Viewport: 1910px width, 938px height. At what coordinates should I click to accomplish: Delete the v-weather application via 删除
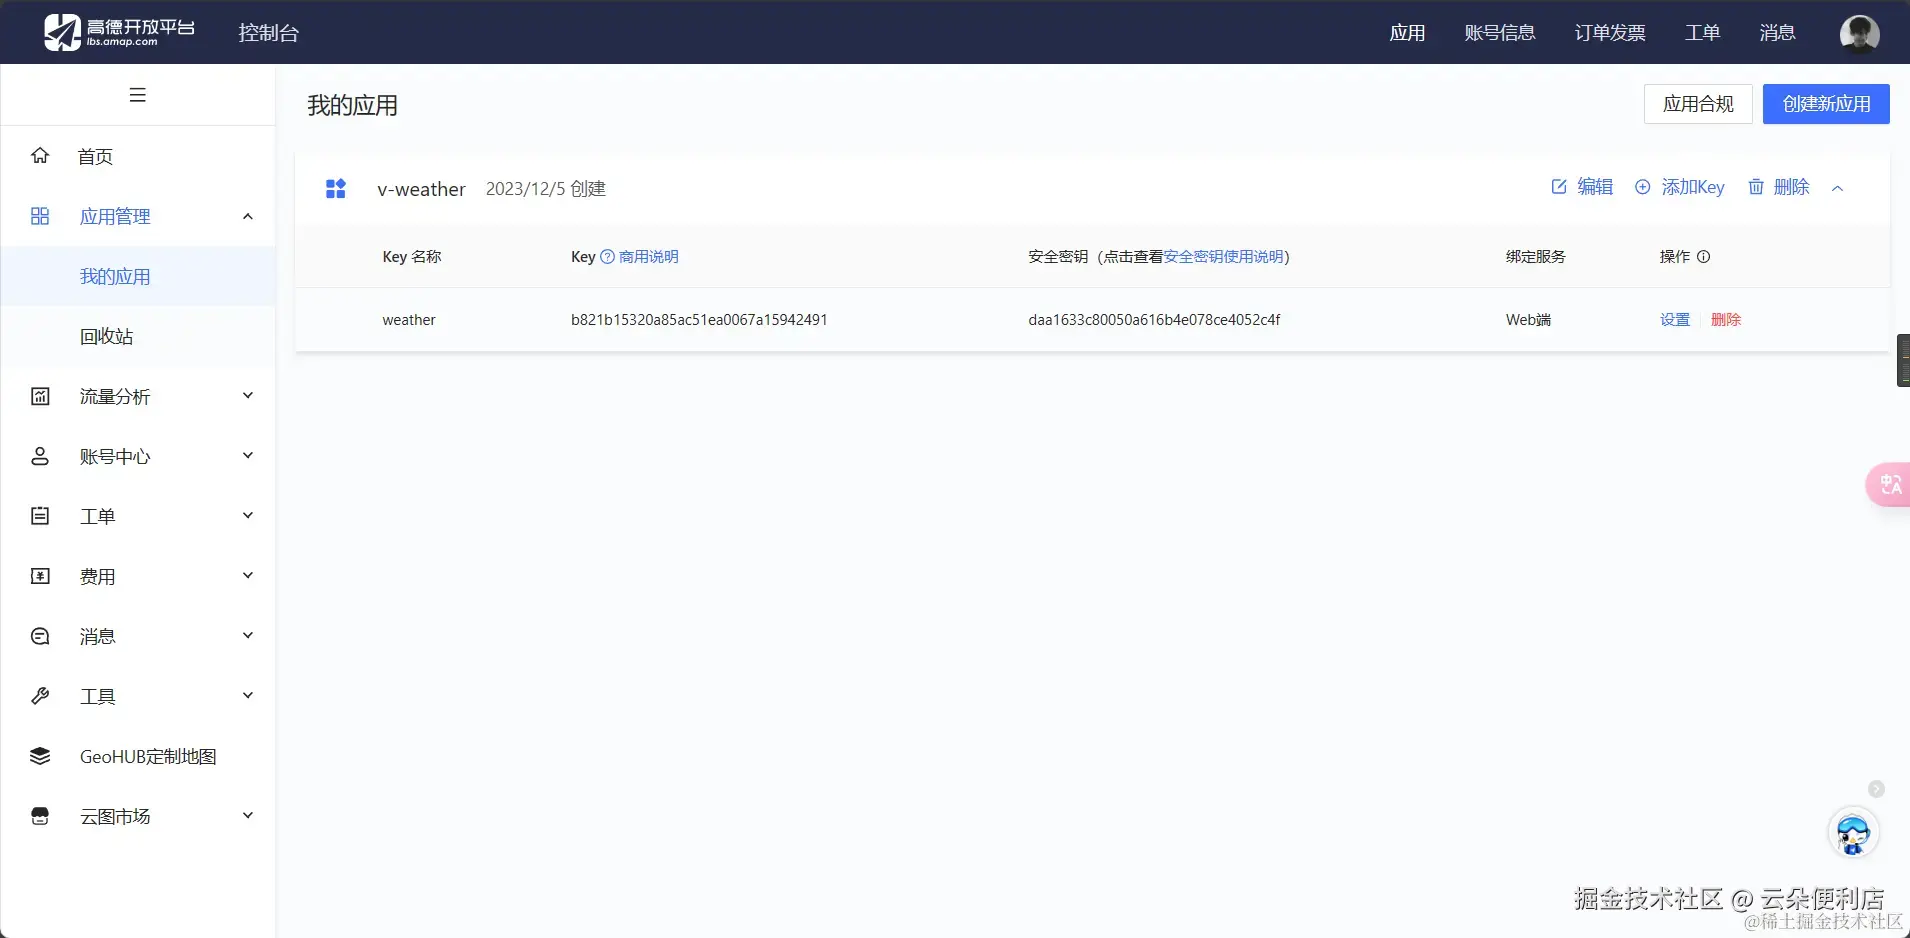1778,187
